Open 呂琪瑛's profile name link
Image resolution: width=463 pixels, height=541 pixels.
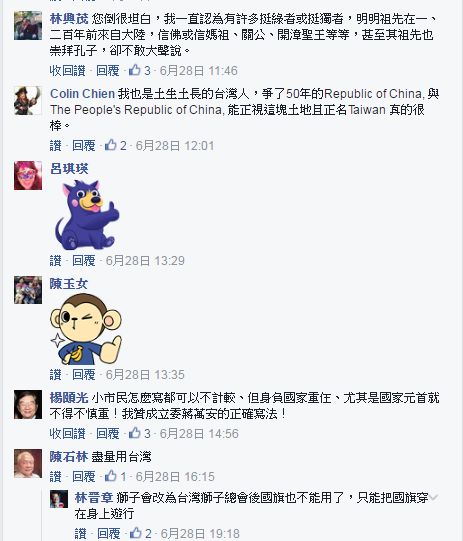(69, 169)
